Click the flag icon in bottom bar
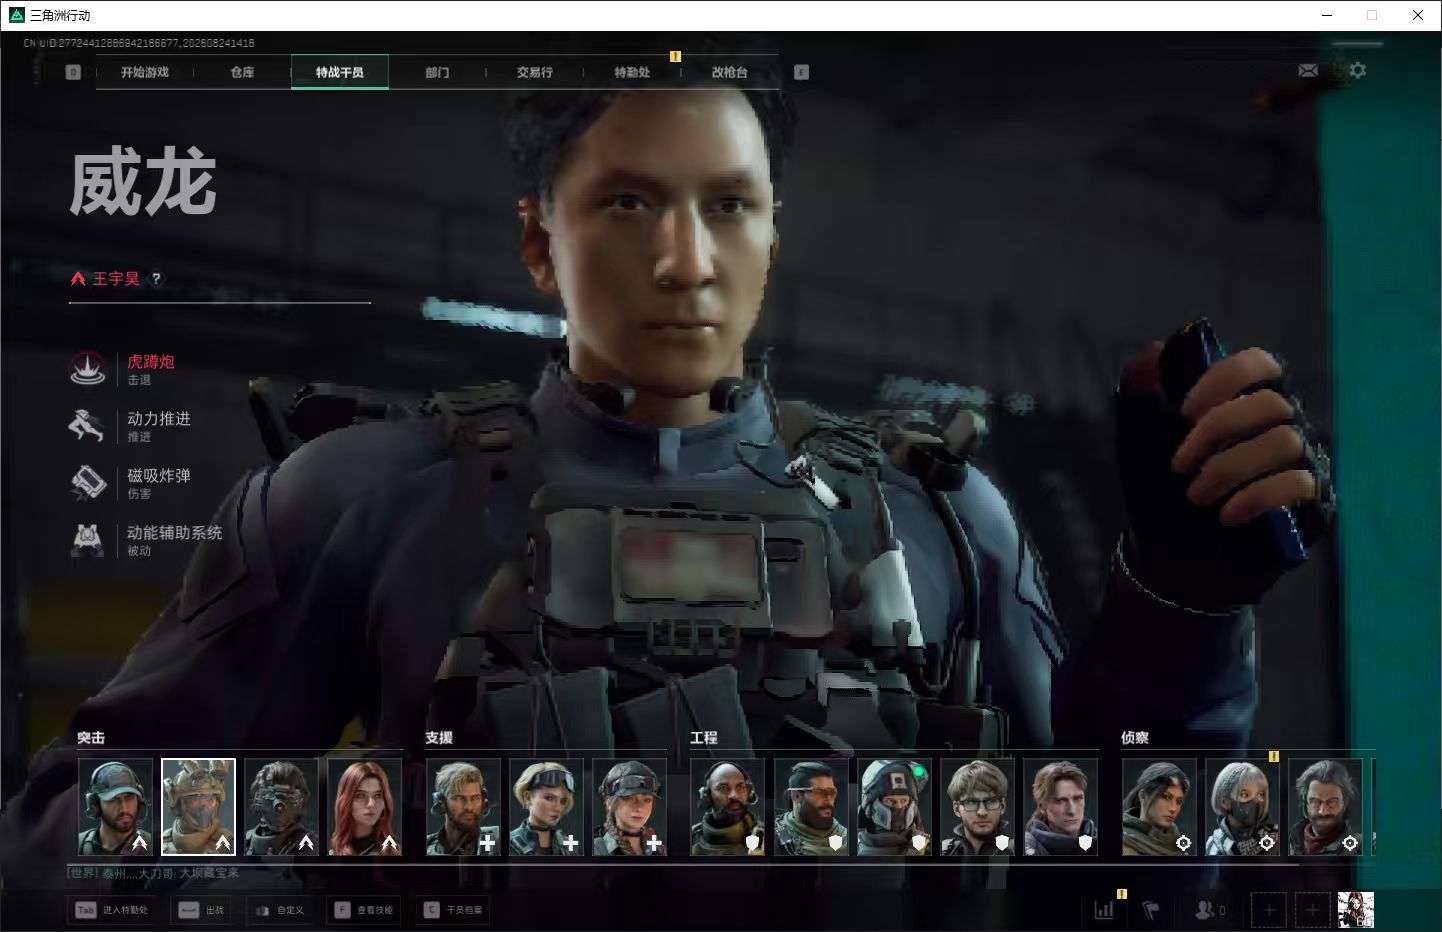The height and width of the screenshot is (932, 1442). [1151, 910]
